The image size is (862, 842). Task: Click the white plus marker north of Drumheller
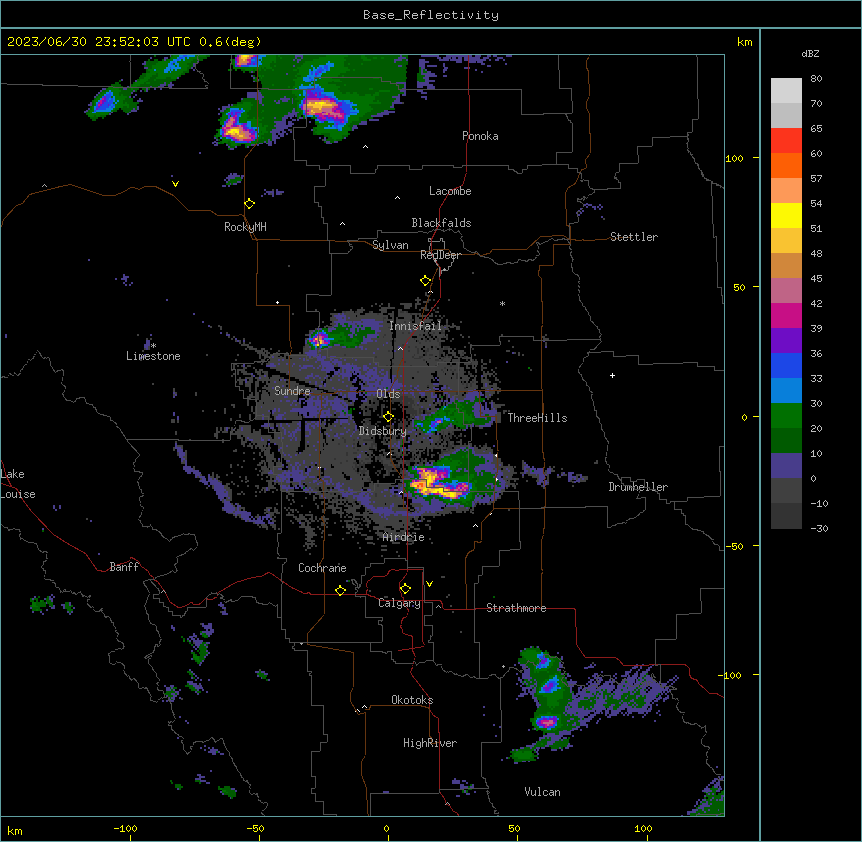click(x=612, y=375)
